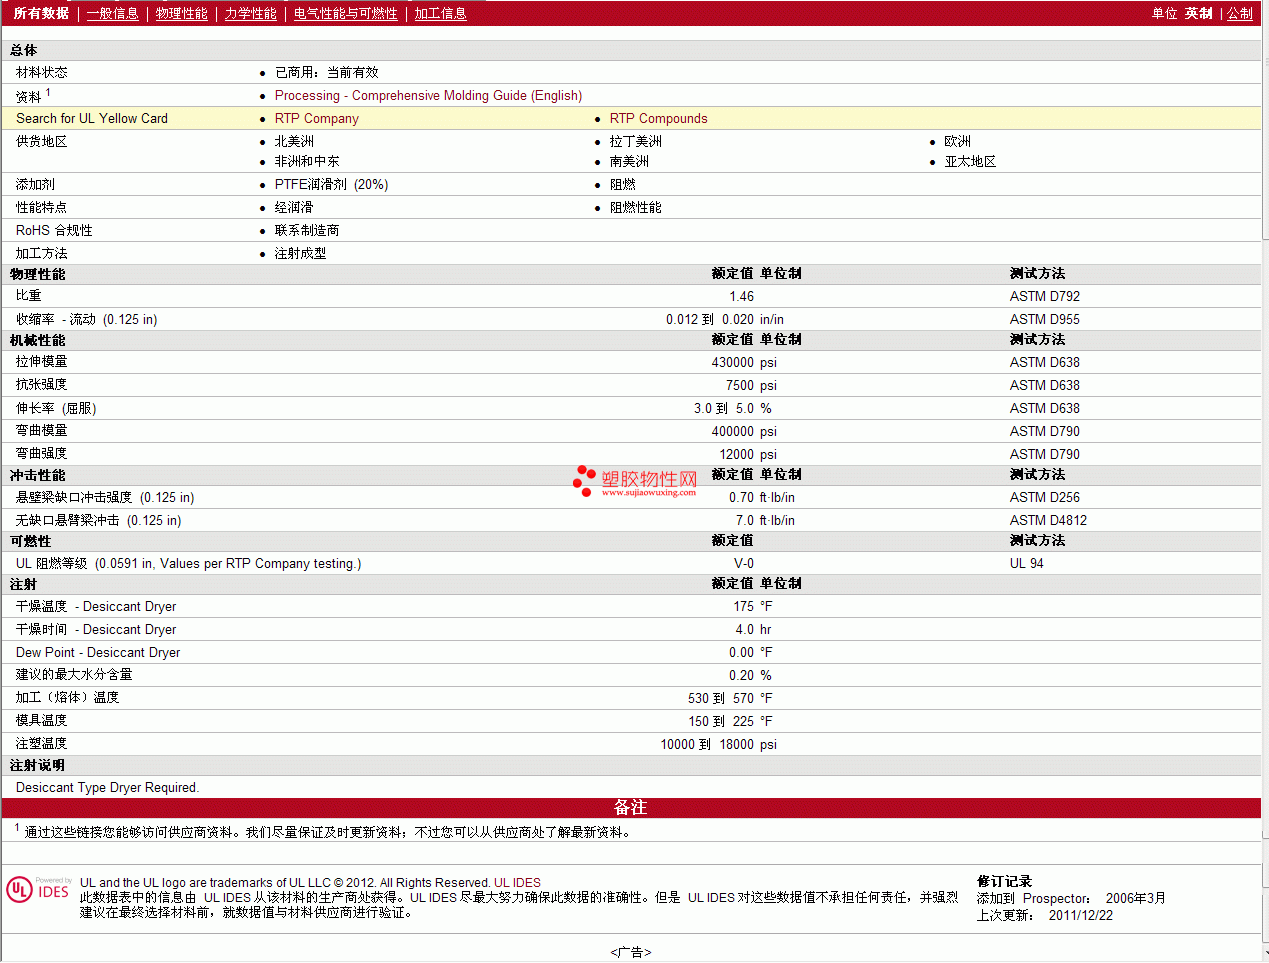Click the 注塑温度 row label

(41, 743)
